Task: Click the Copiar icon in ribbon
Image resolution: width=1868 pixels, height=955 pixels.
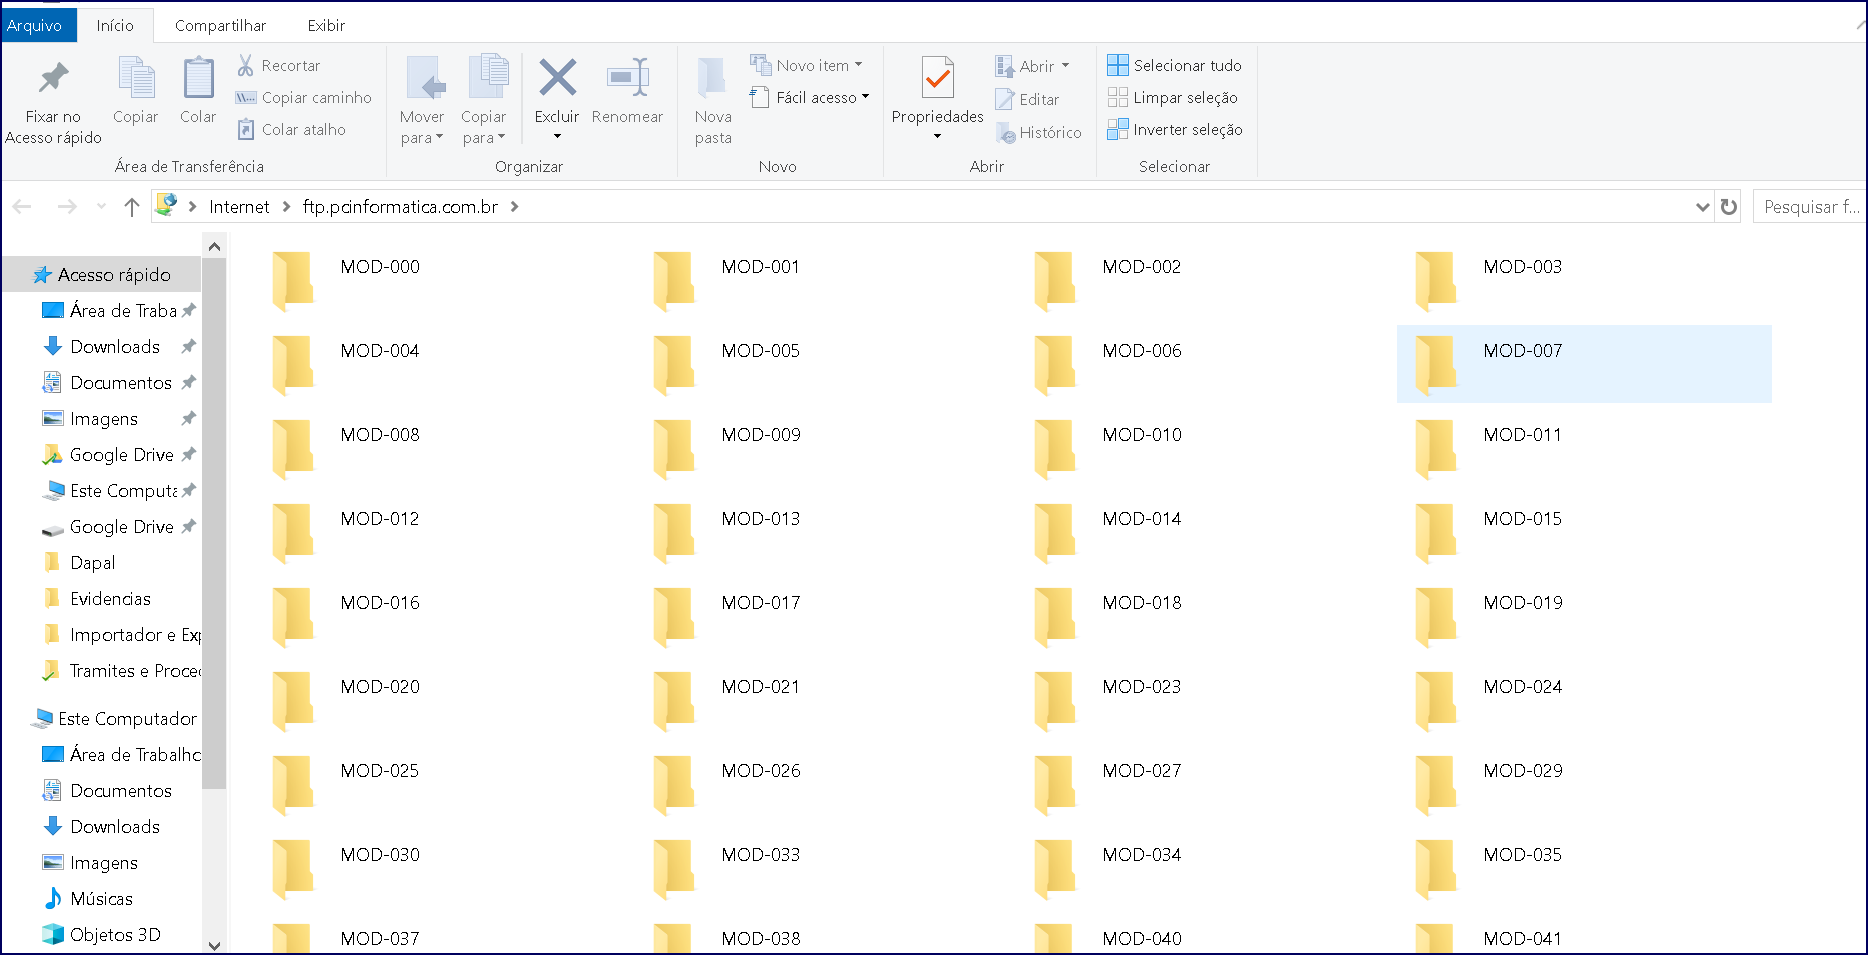Action: 136,78
